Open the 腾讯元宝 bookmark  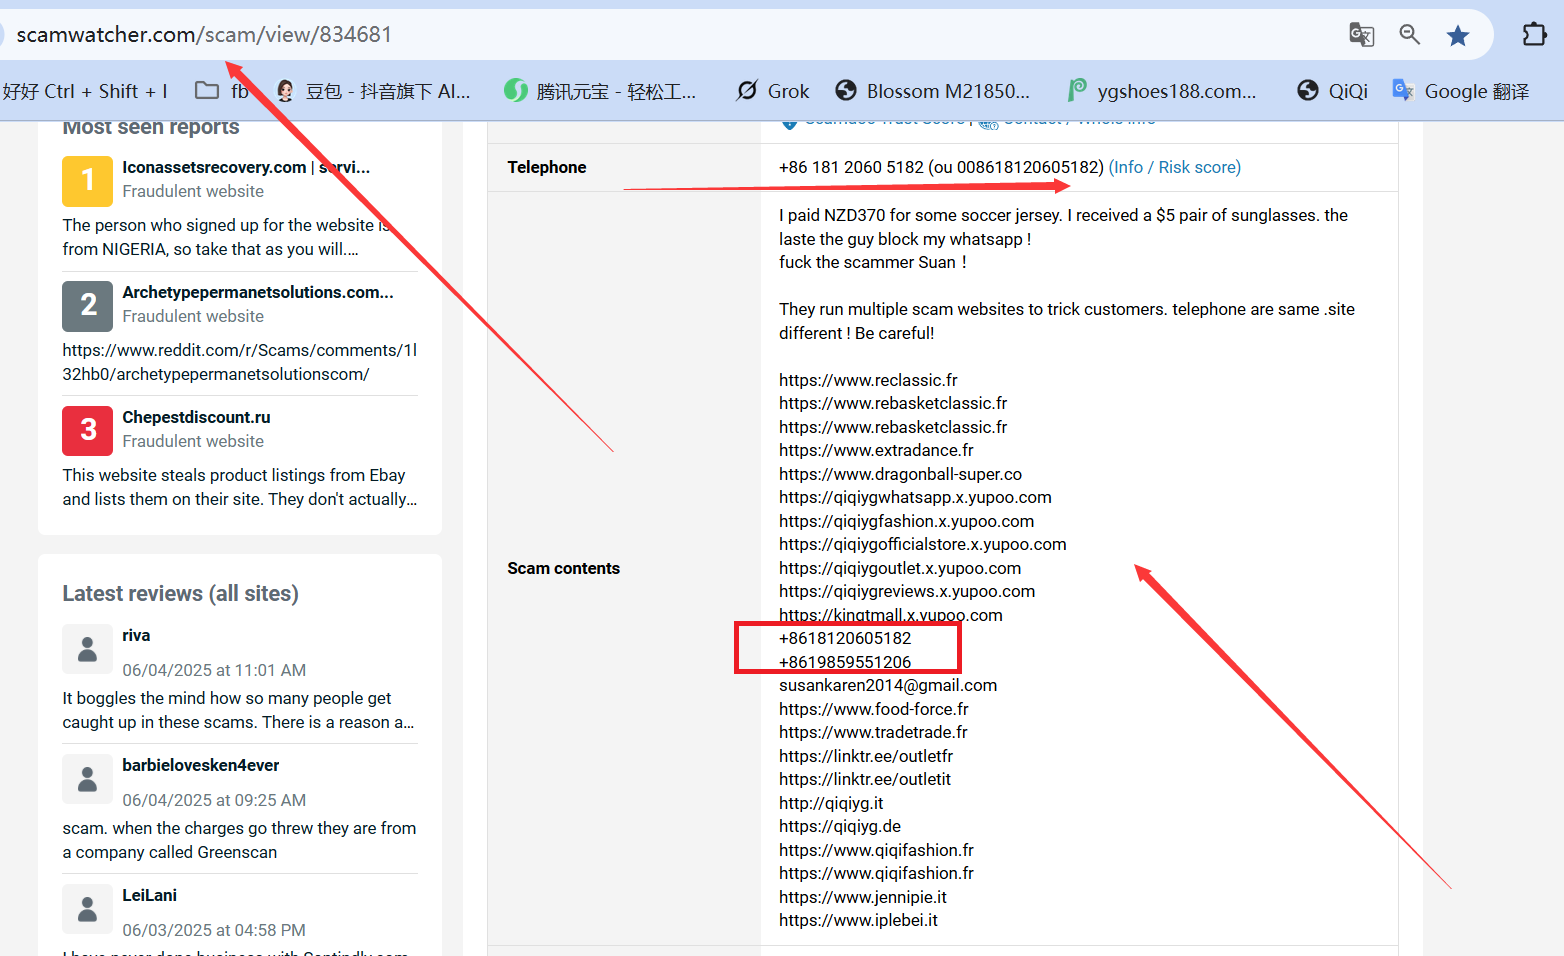click(600, 91)
